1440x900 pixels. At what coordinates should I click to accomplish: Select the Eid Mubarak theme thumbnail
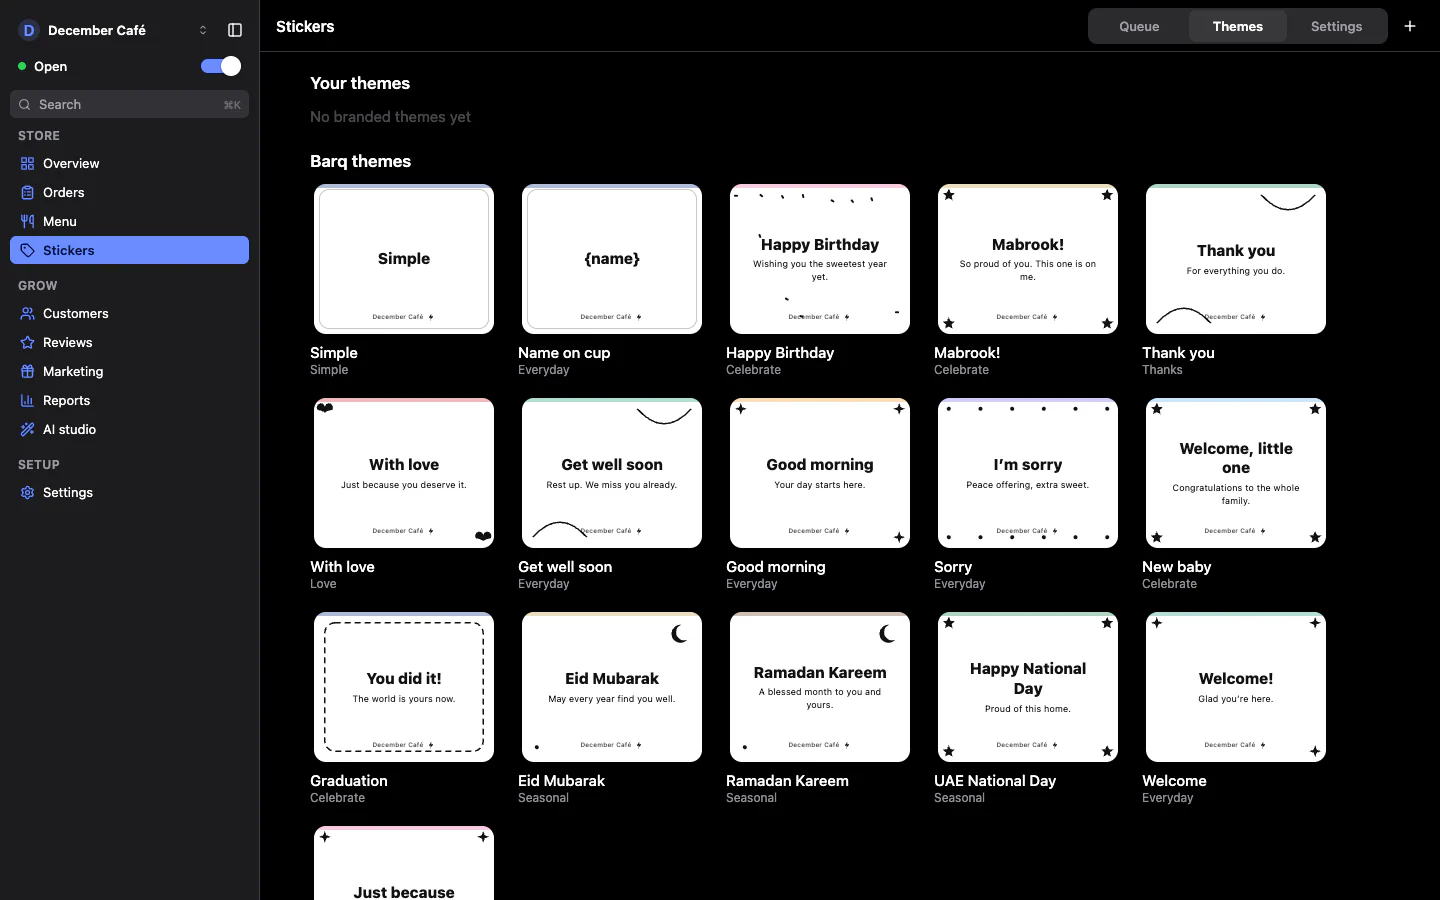coord(612,687)
